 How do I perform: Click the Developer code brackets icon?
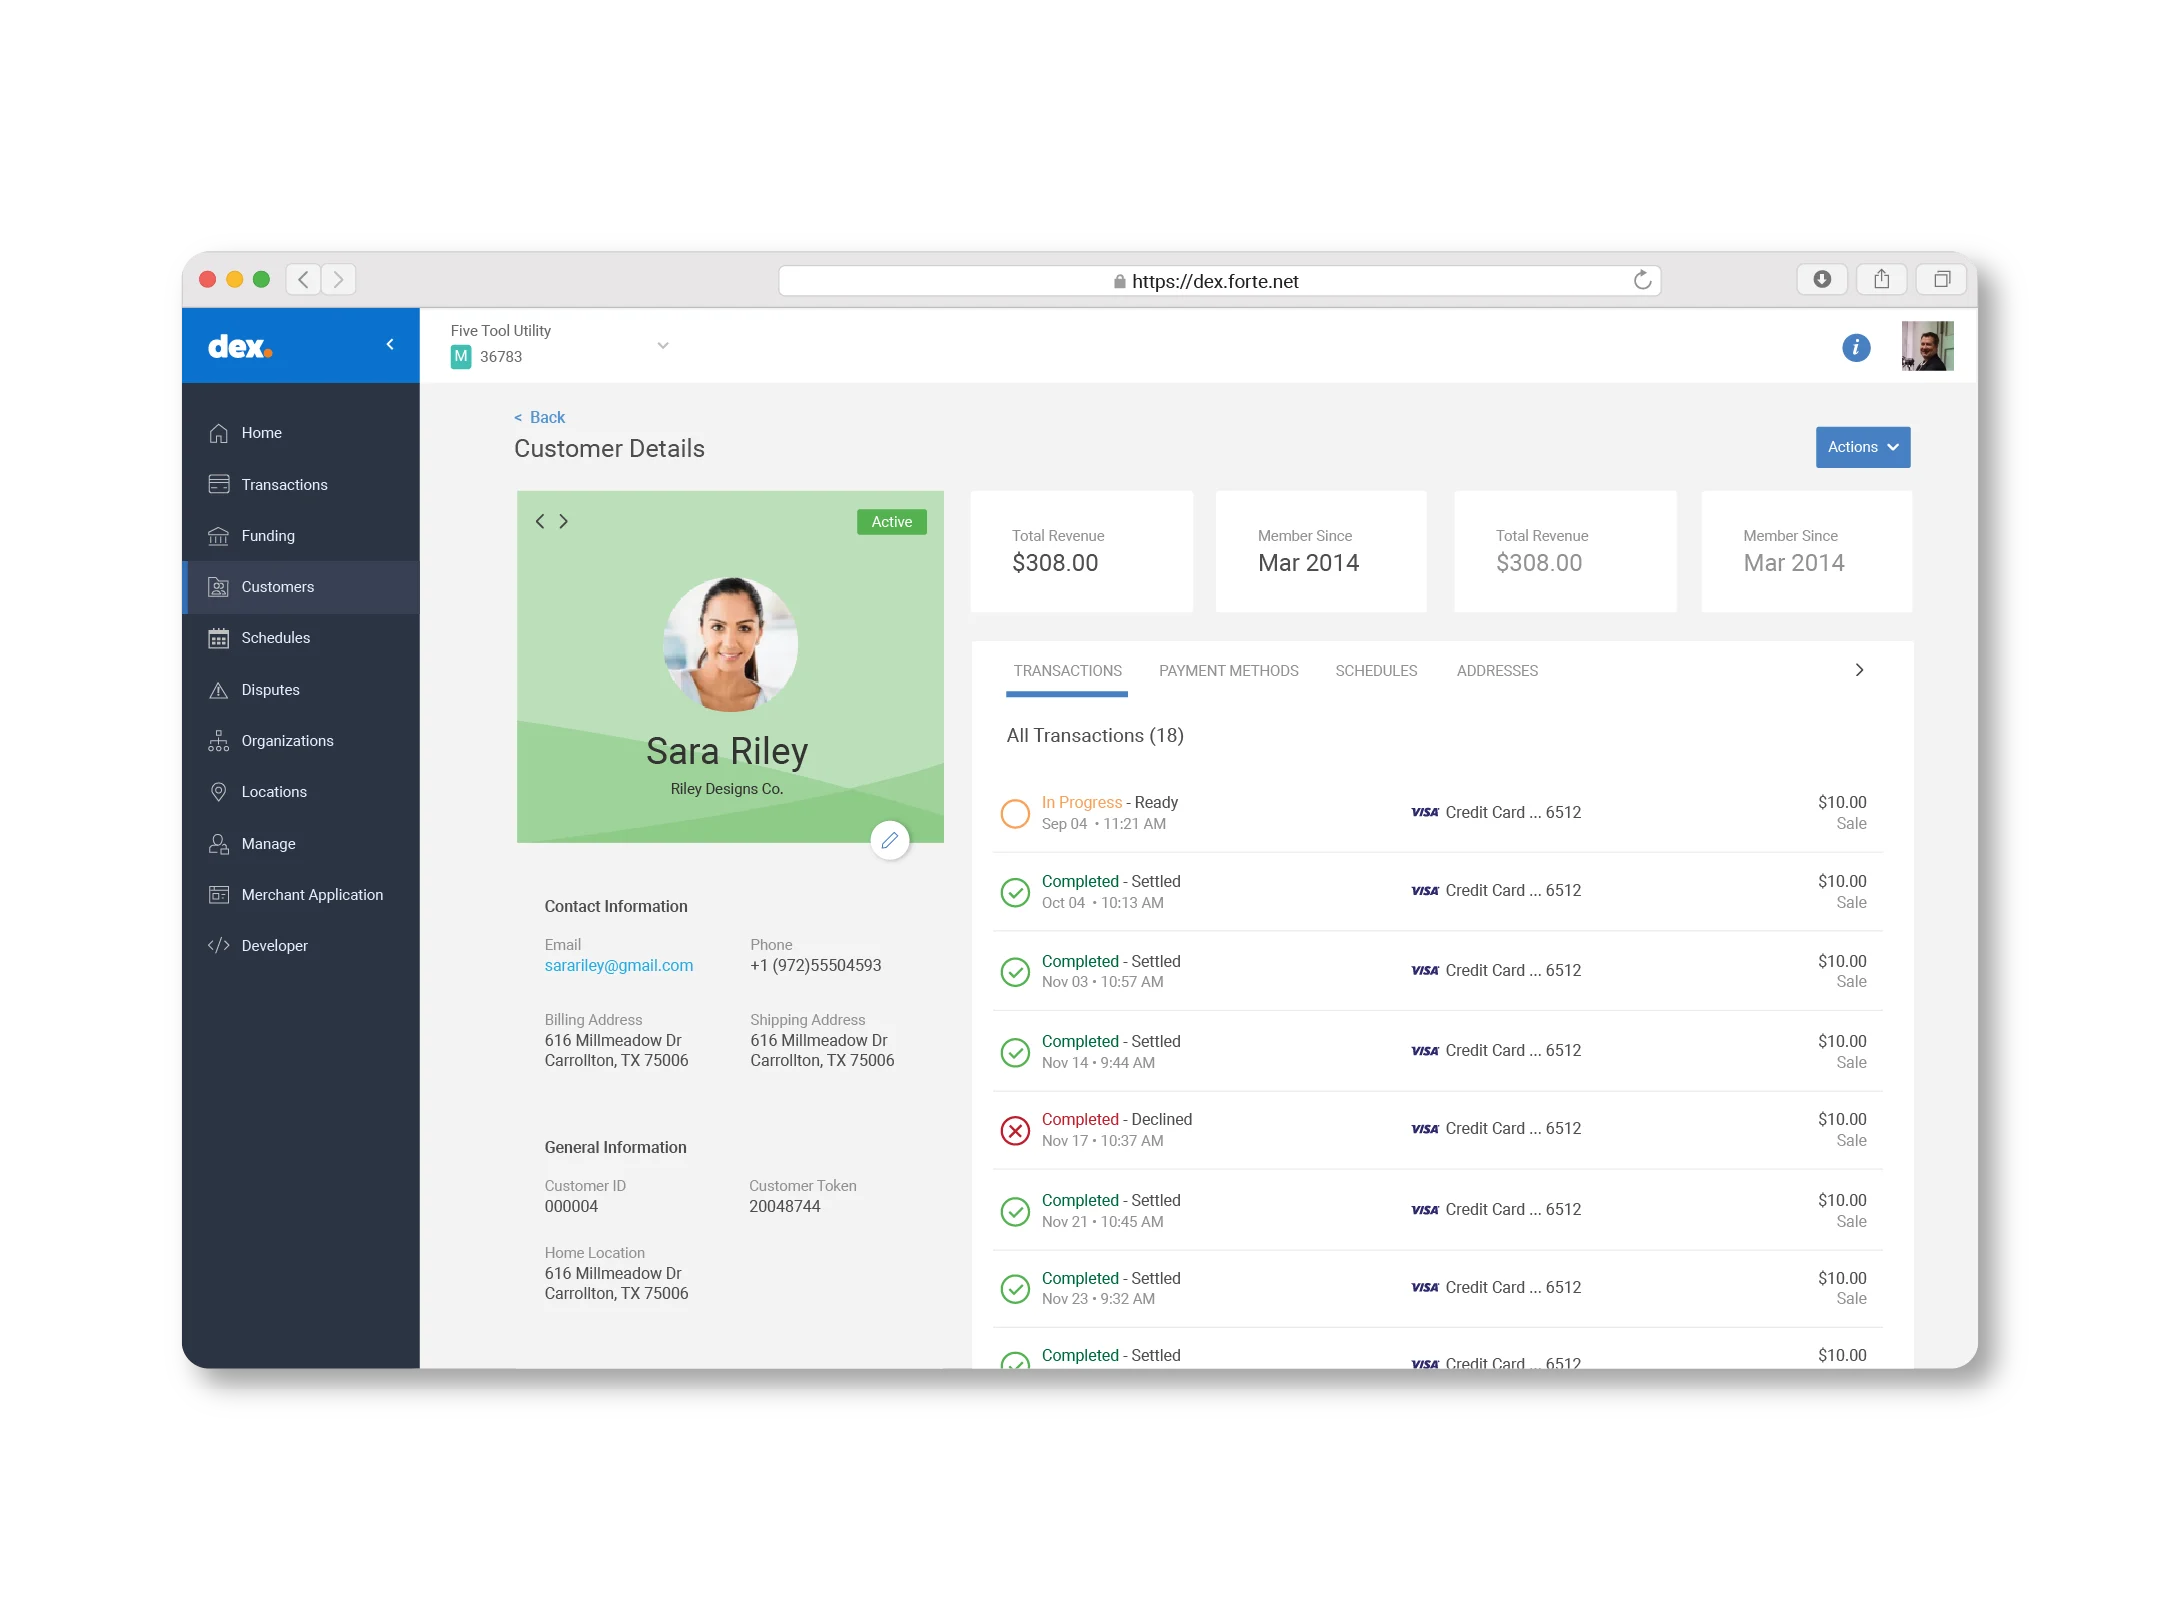click(x=218, y=946)
